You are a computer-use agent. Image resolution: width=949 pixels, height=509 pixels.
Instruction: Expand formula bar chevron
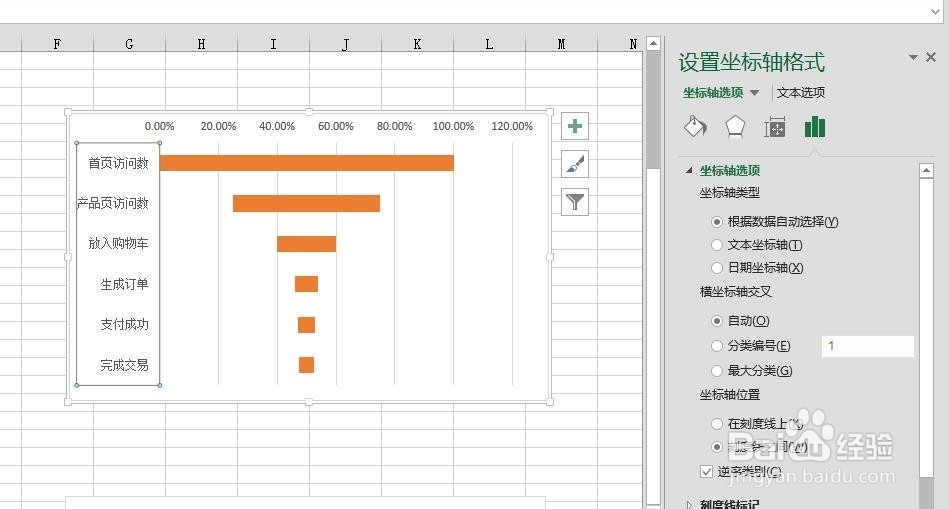pos(936,11)
